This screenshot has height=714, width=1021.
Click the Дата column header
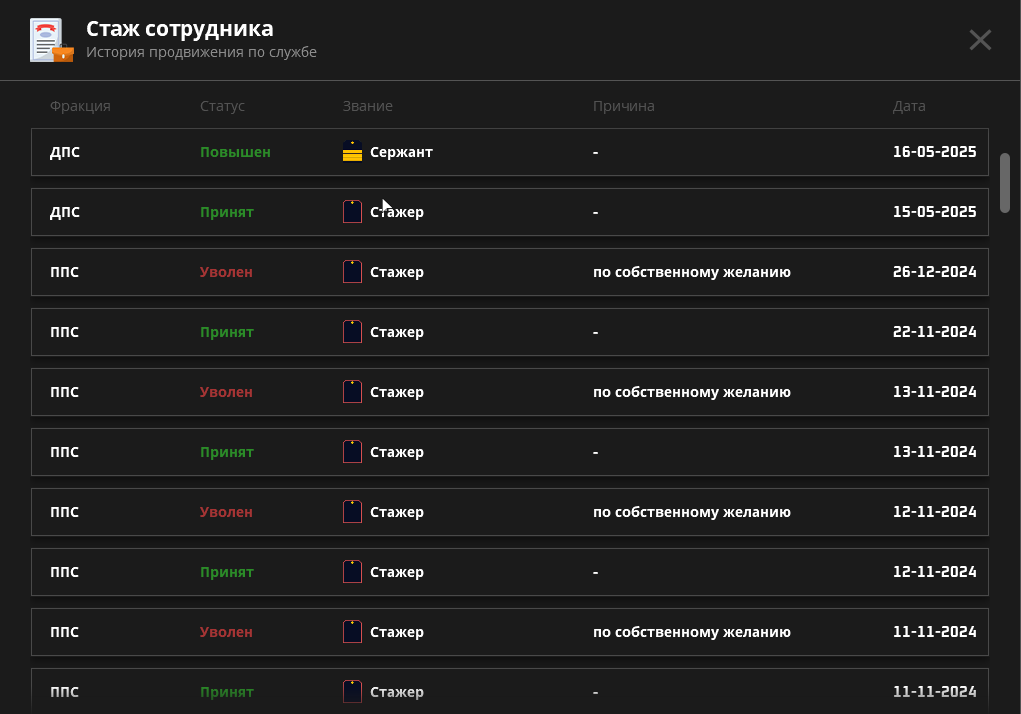tap(909, 106)
